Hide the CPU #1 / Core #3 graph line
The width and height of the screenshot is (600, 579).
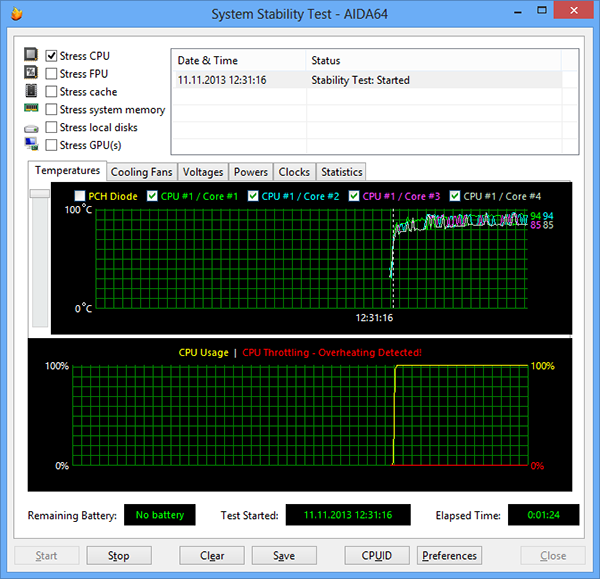click(x=354, y=196)
